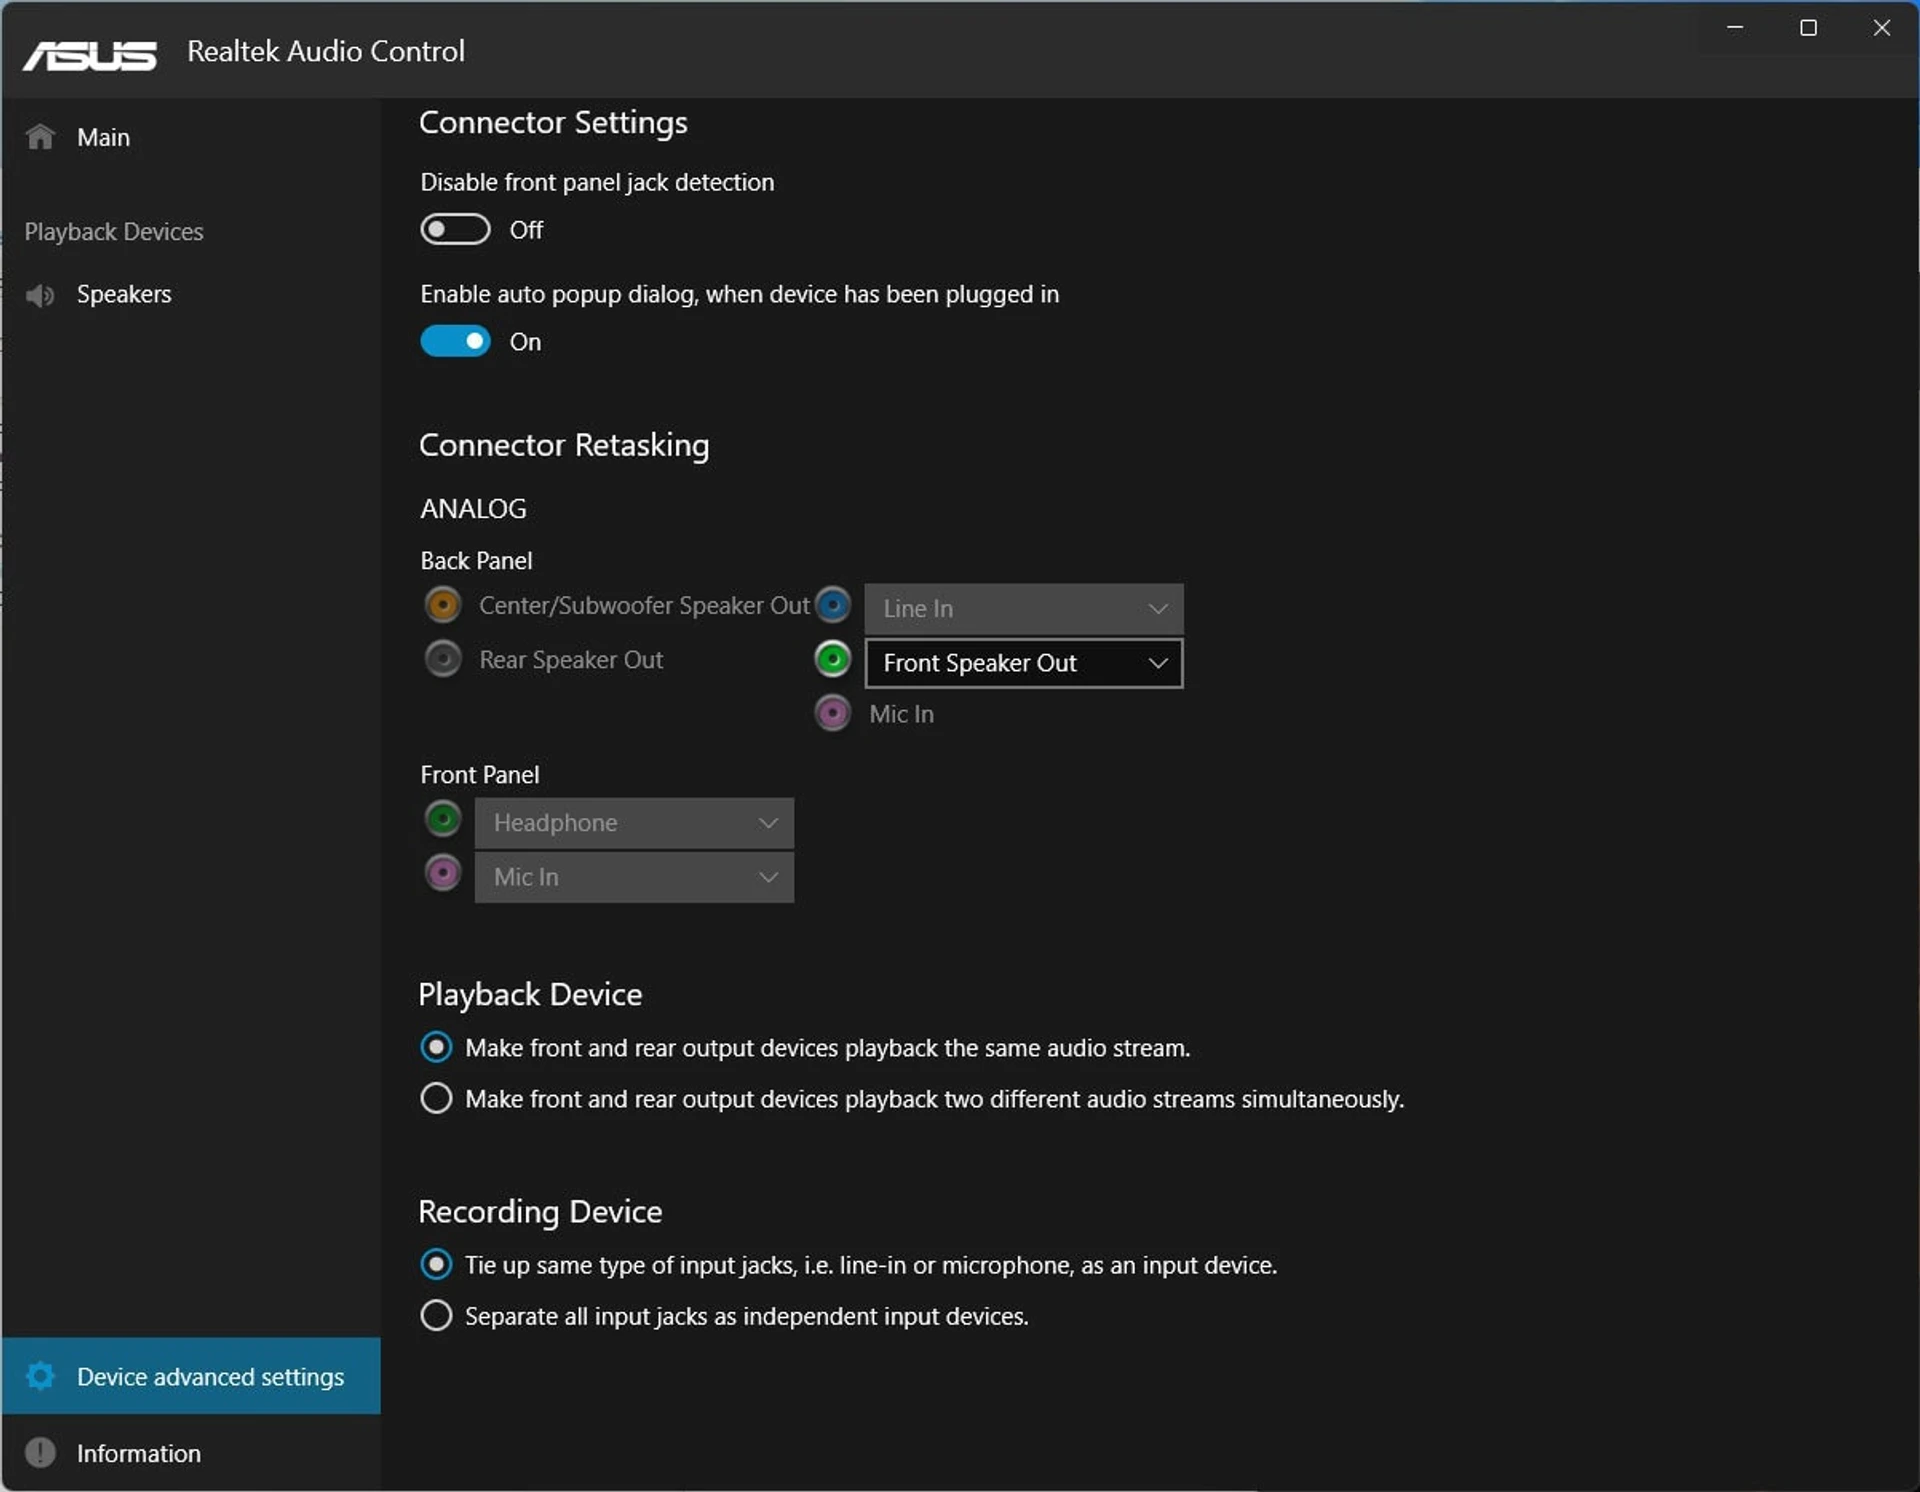1920x1492 pixels.
Task: Minimize the Realtek Audio Control window
Action: pos(1736,28)
